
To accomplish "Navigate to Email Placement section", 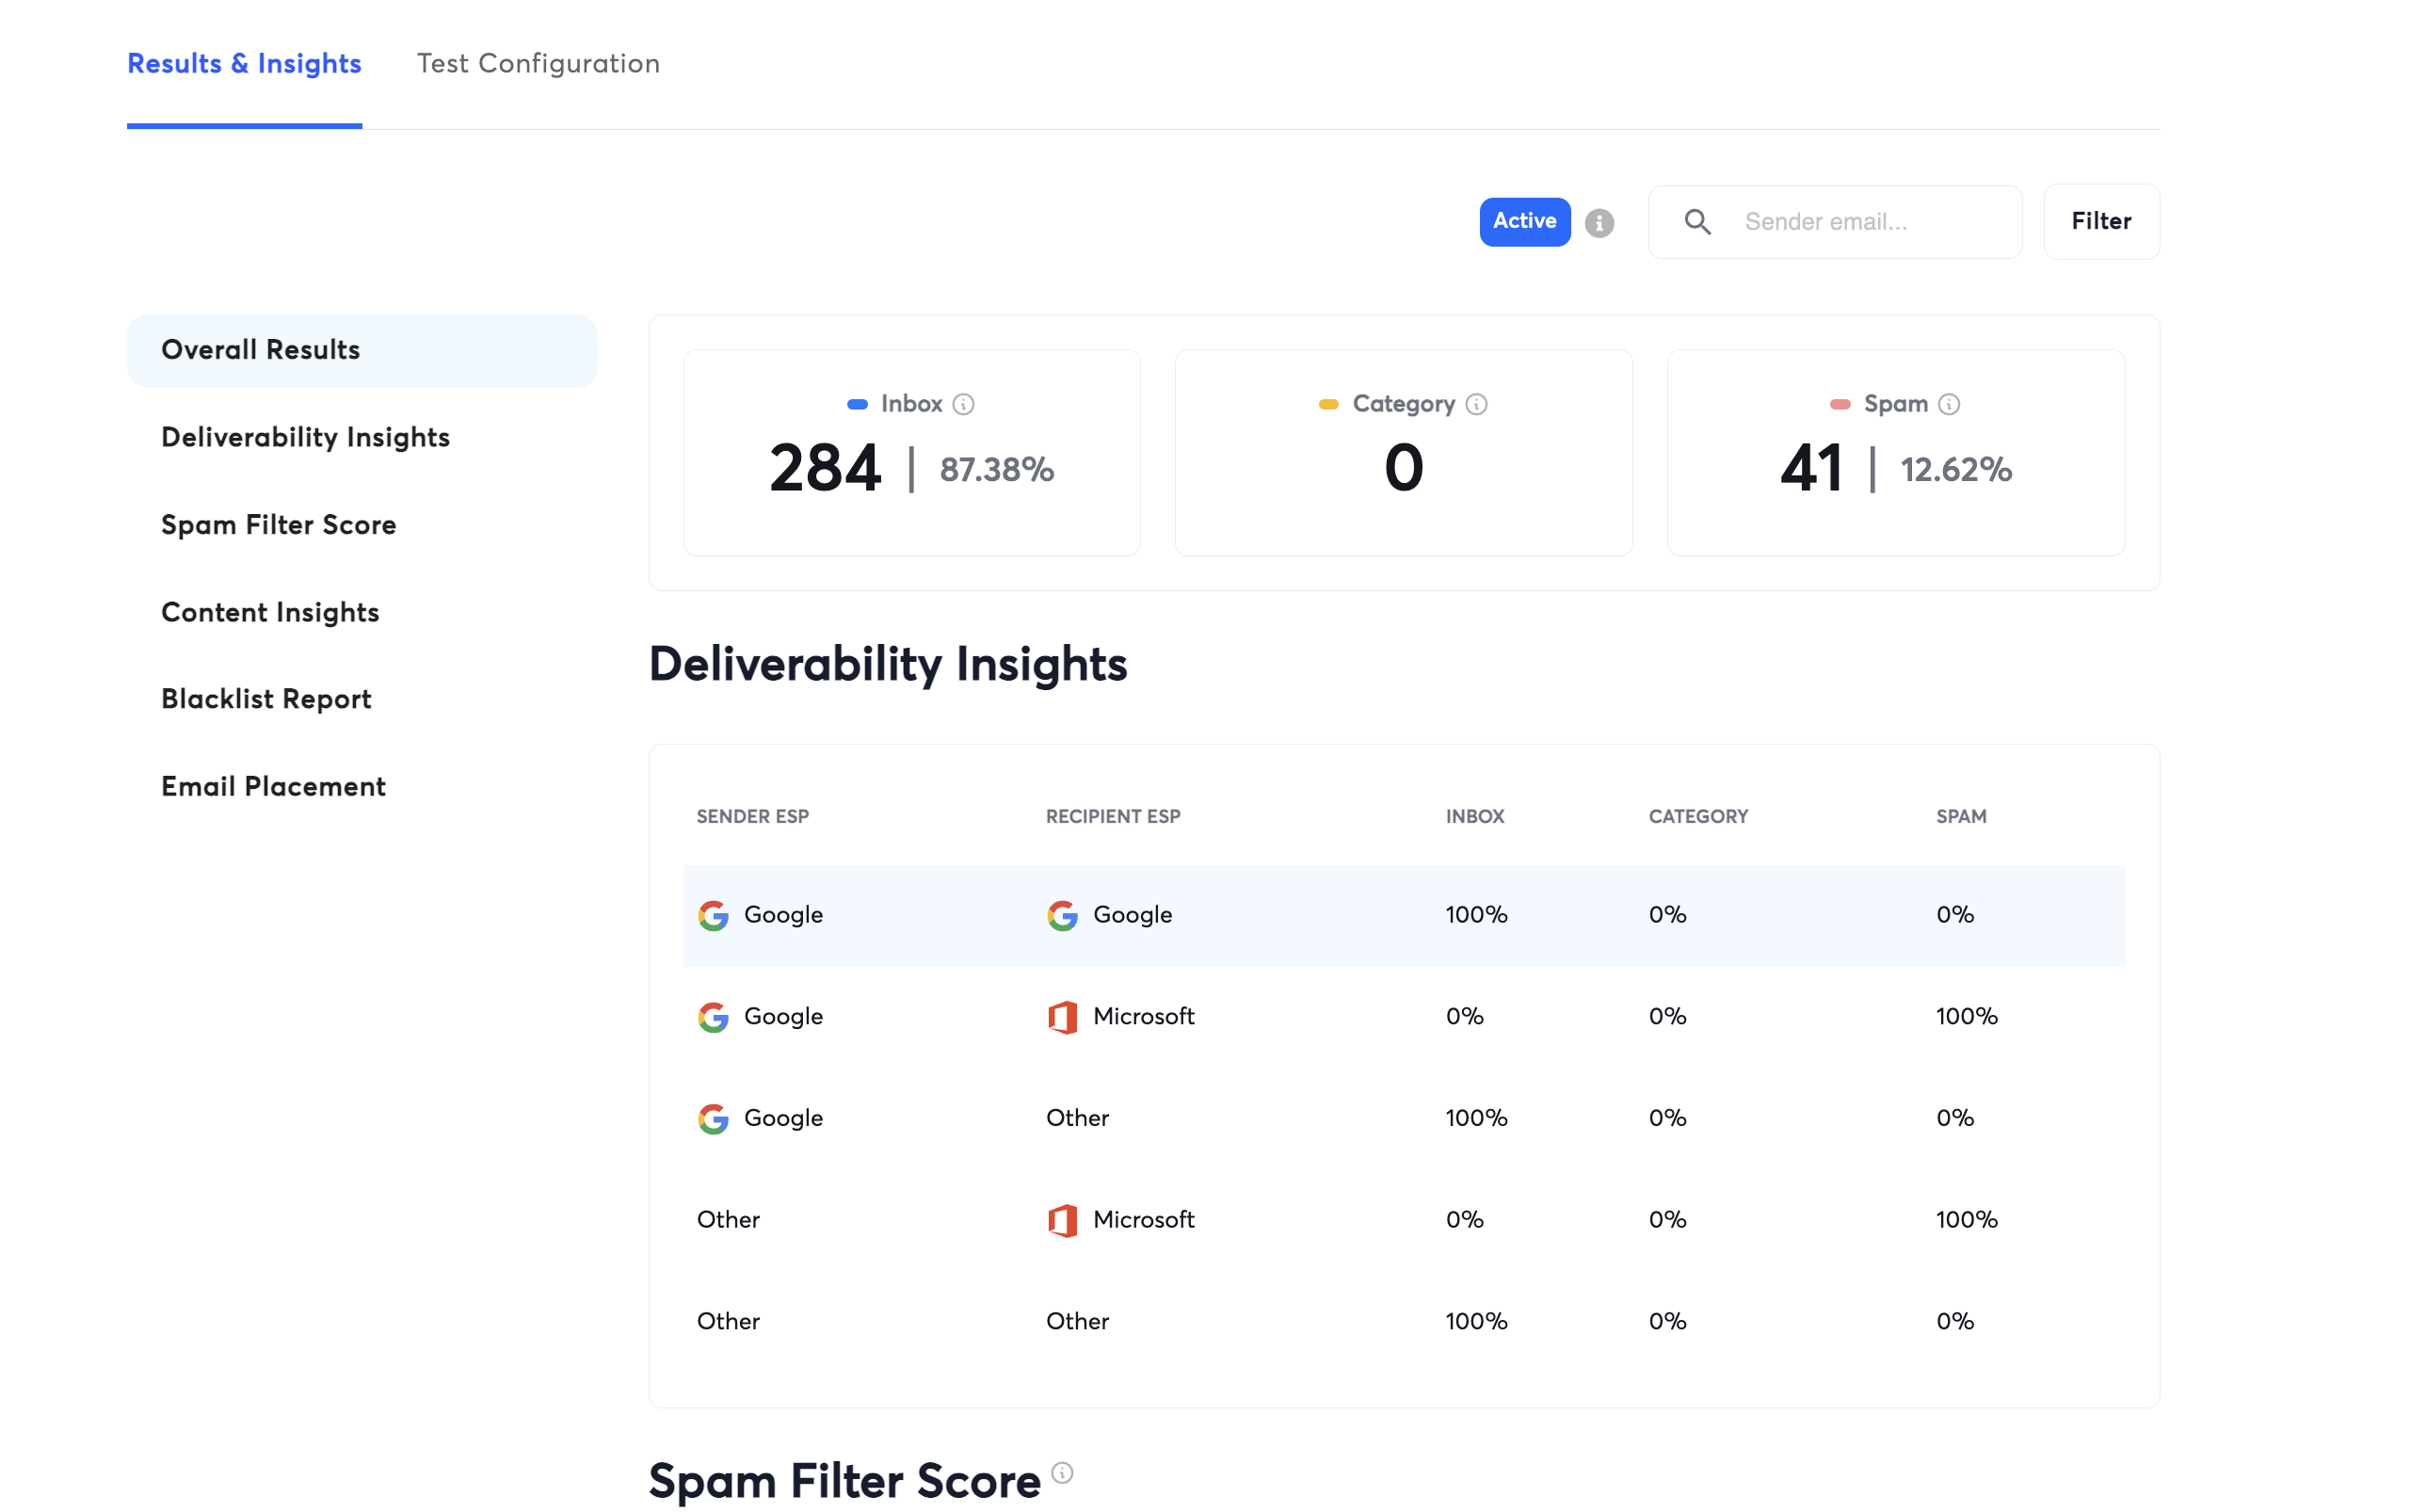I will coord(273,786).
